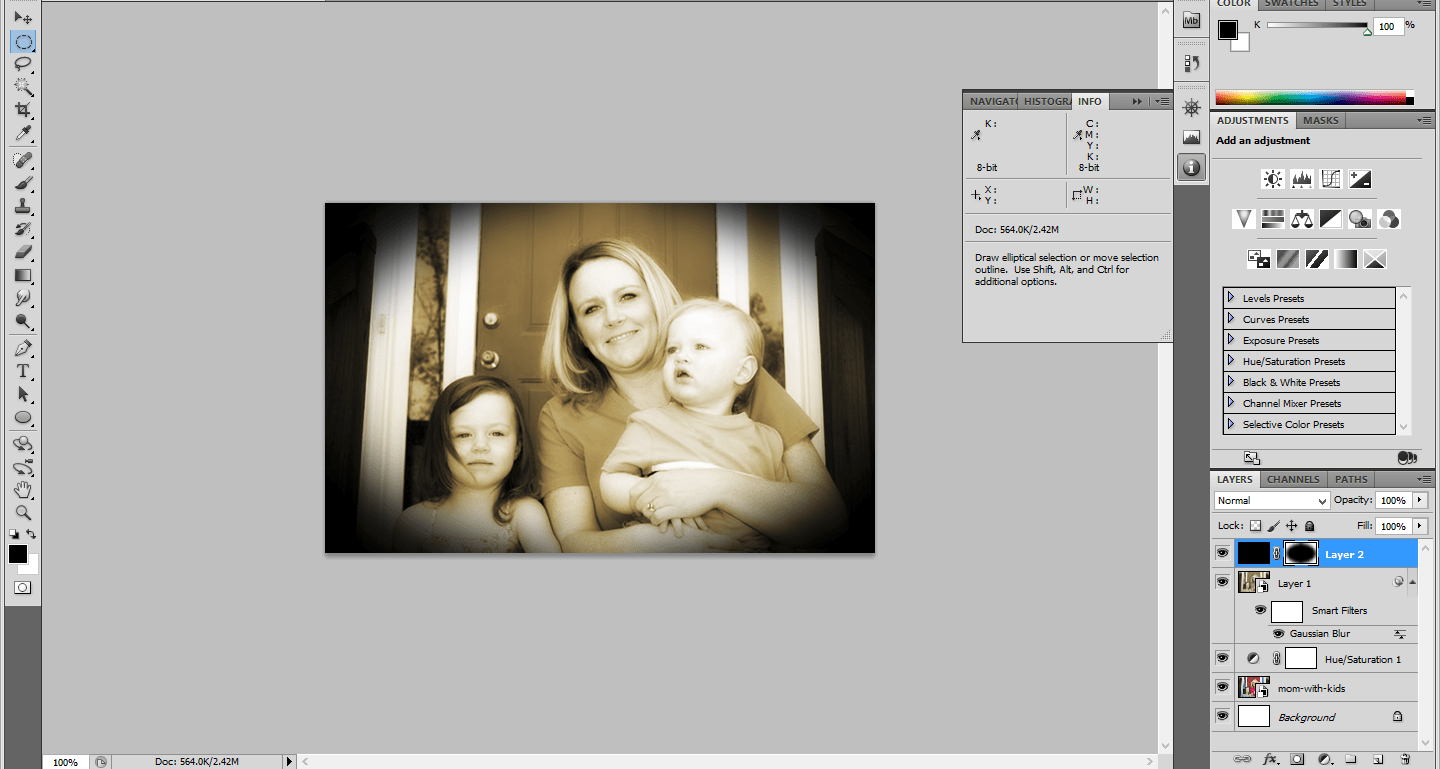Screen dimensions: 1440x769
Task: Add a Black & White adjustment
Action: (1331, 218)
